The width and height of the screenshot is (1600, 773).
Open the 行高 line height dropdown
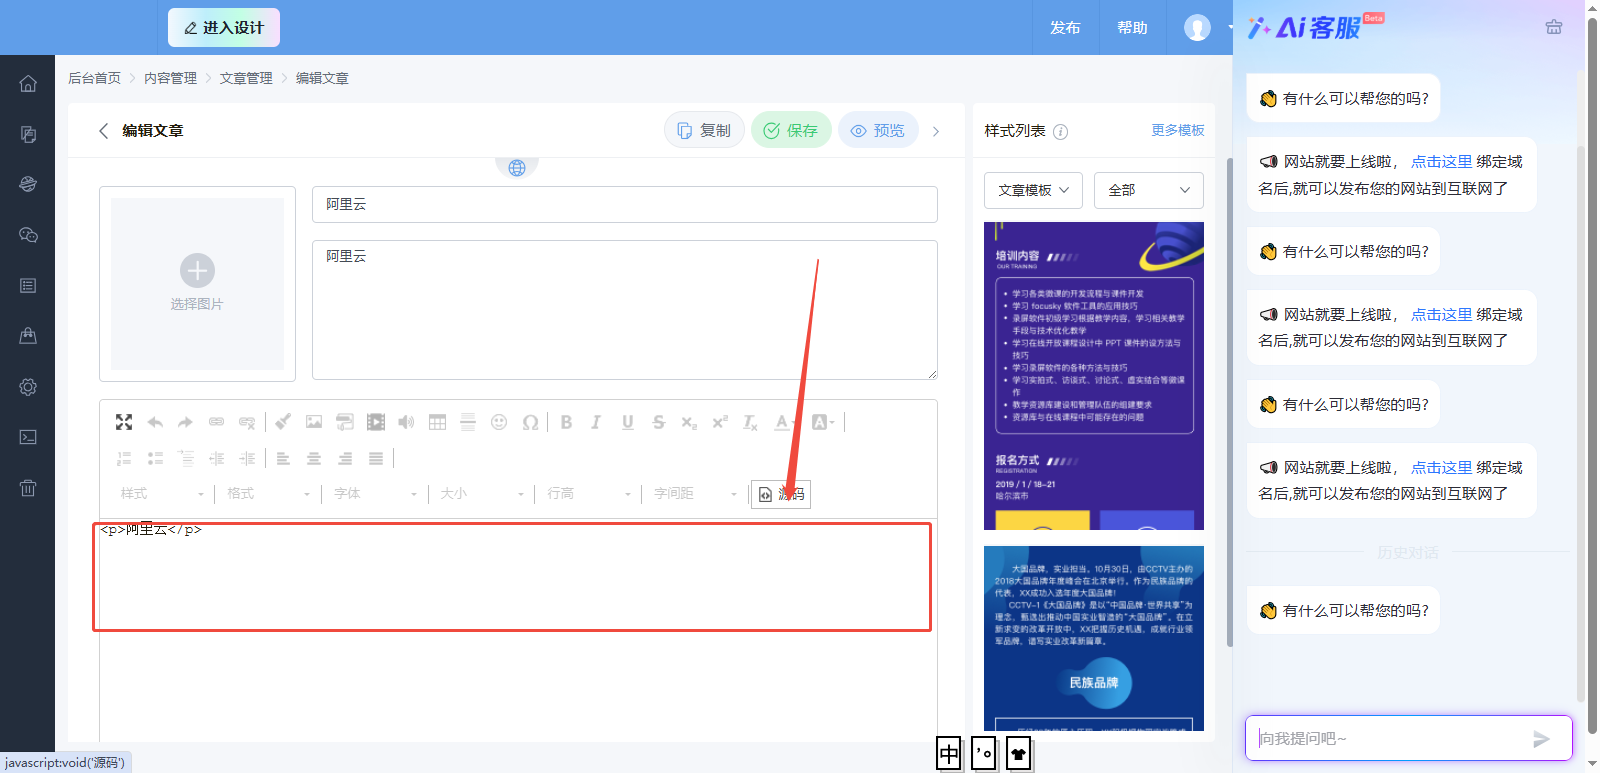589,494
